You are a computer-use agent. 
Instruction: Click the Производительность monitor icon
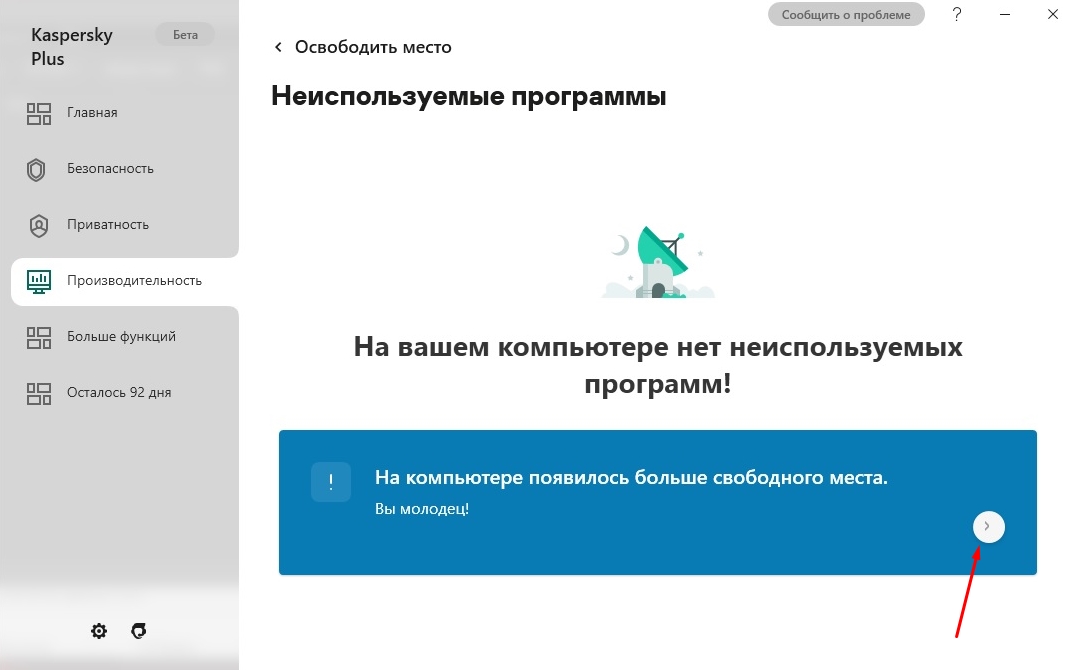tap(38, 281)
